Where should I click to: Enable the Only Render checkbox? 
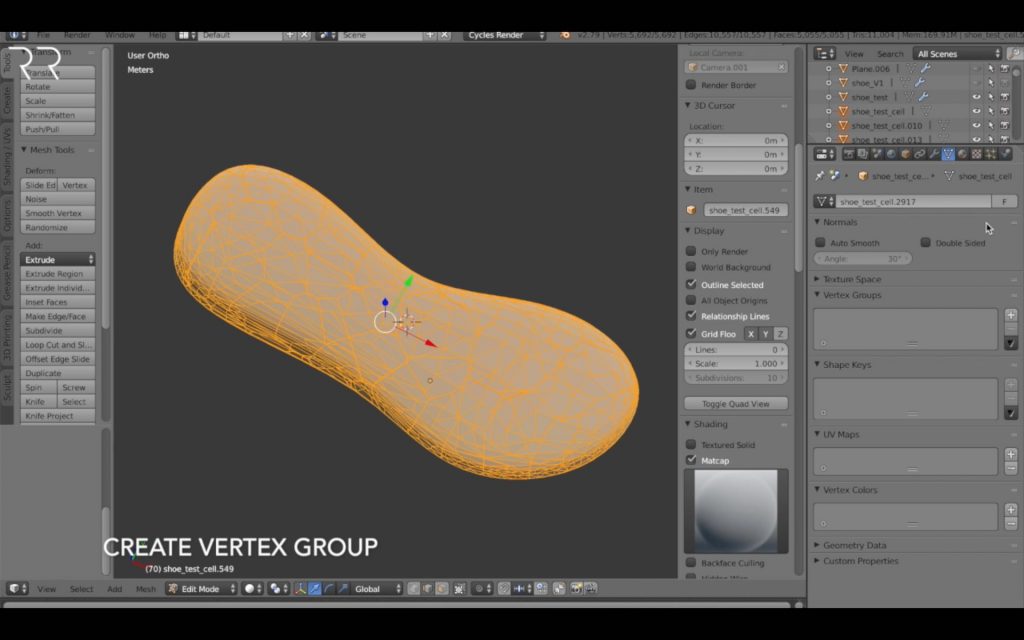click(x=691, y=251)
